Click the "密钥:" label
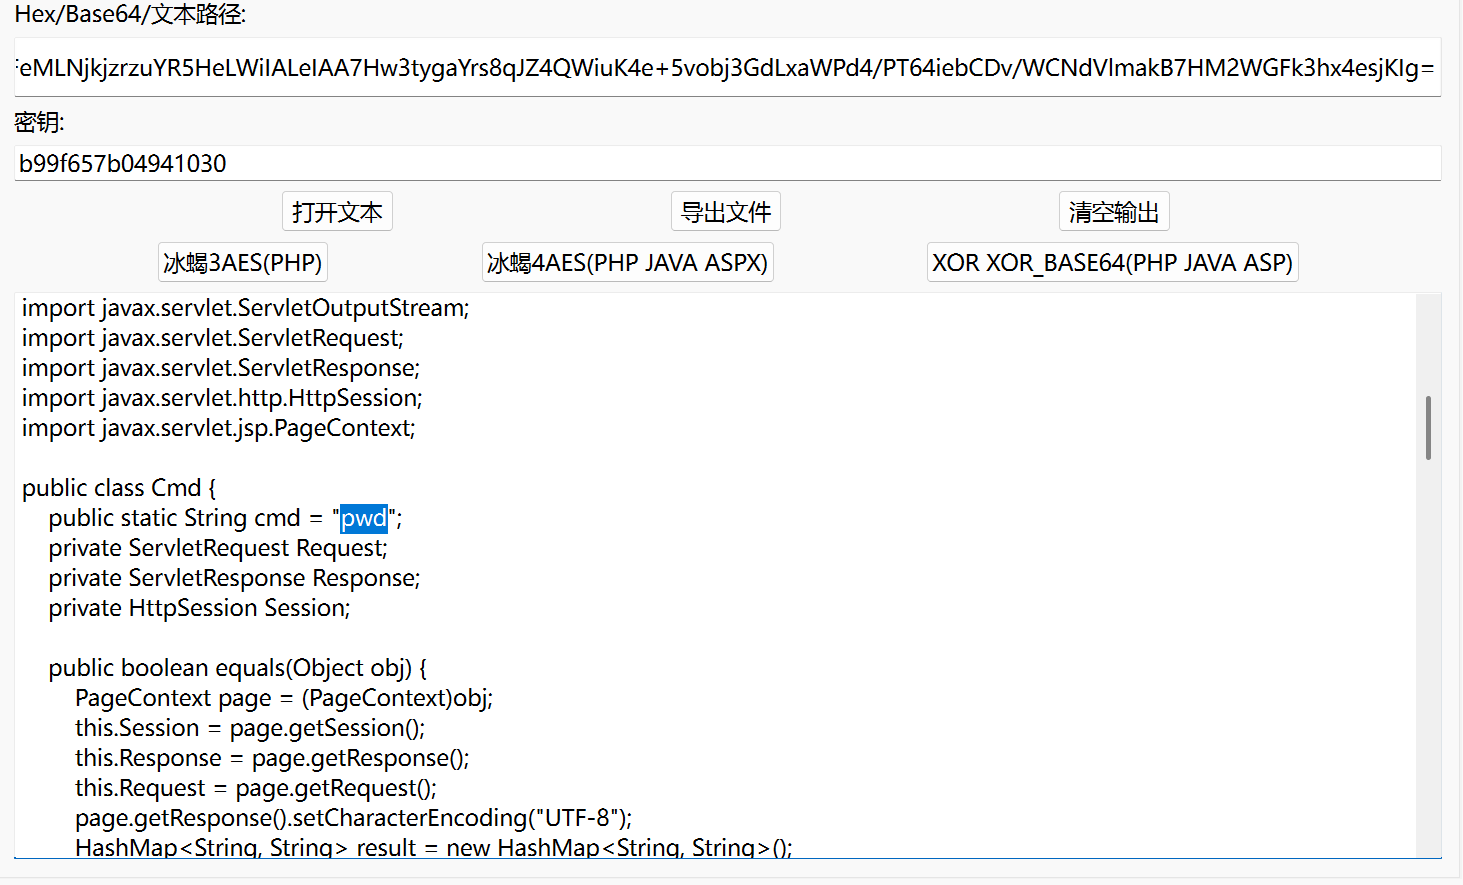The image size is (1463, 885). tap(40, 122)
